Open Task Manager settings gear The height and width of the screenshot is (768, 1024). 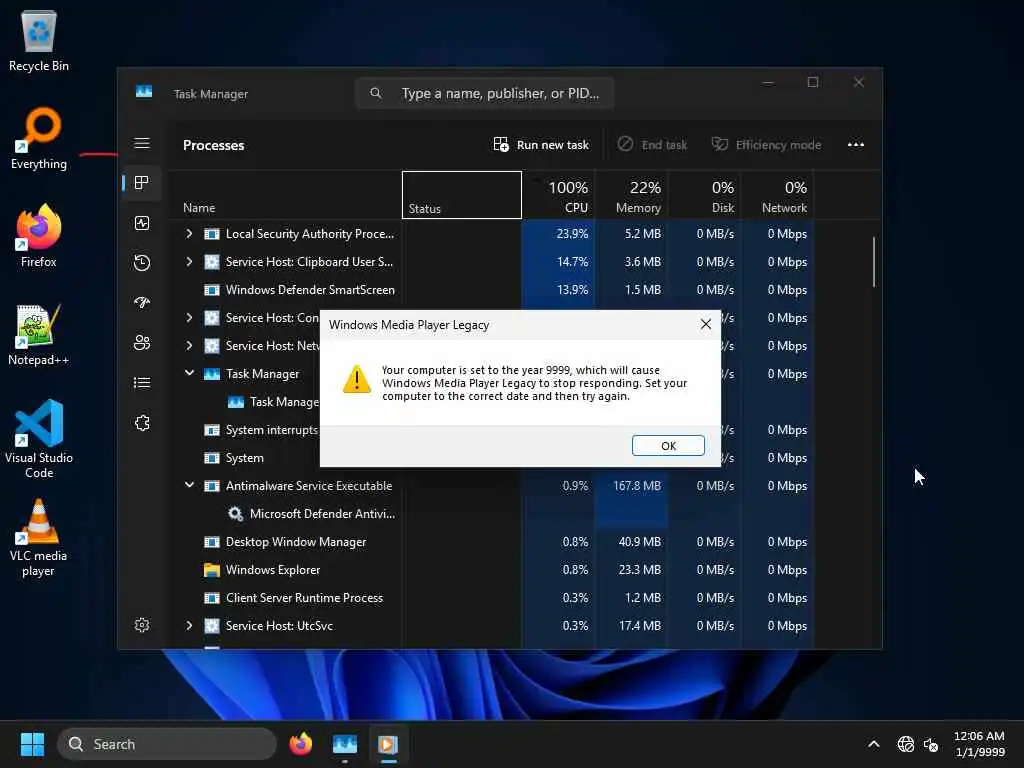[142, 625]
